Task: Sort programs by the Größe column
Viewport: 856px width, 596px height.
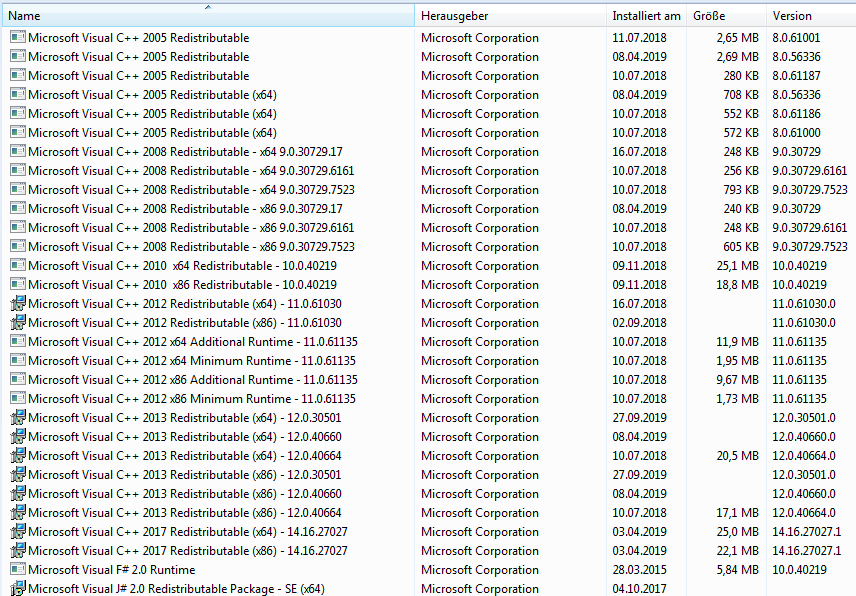Action: tap(712, 16)
